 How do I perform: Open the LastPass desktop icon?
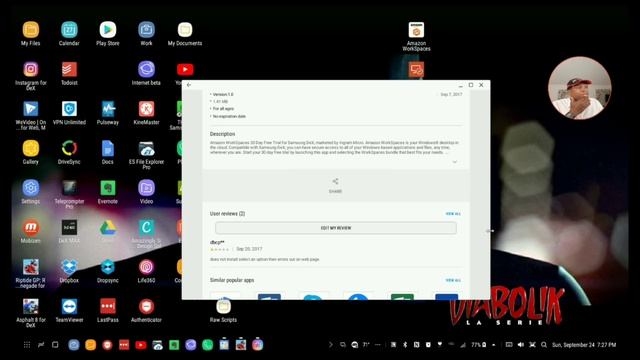coord(108,307)
